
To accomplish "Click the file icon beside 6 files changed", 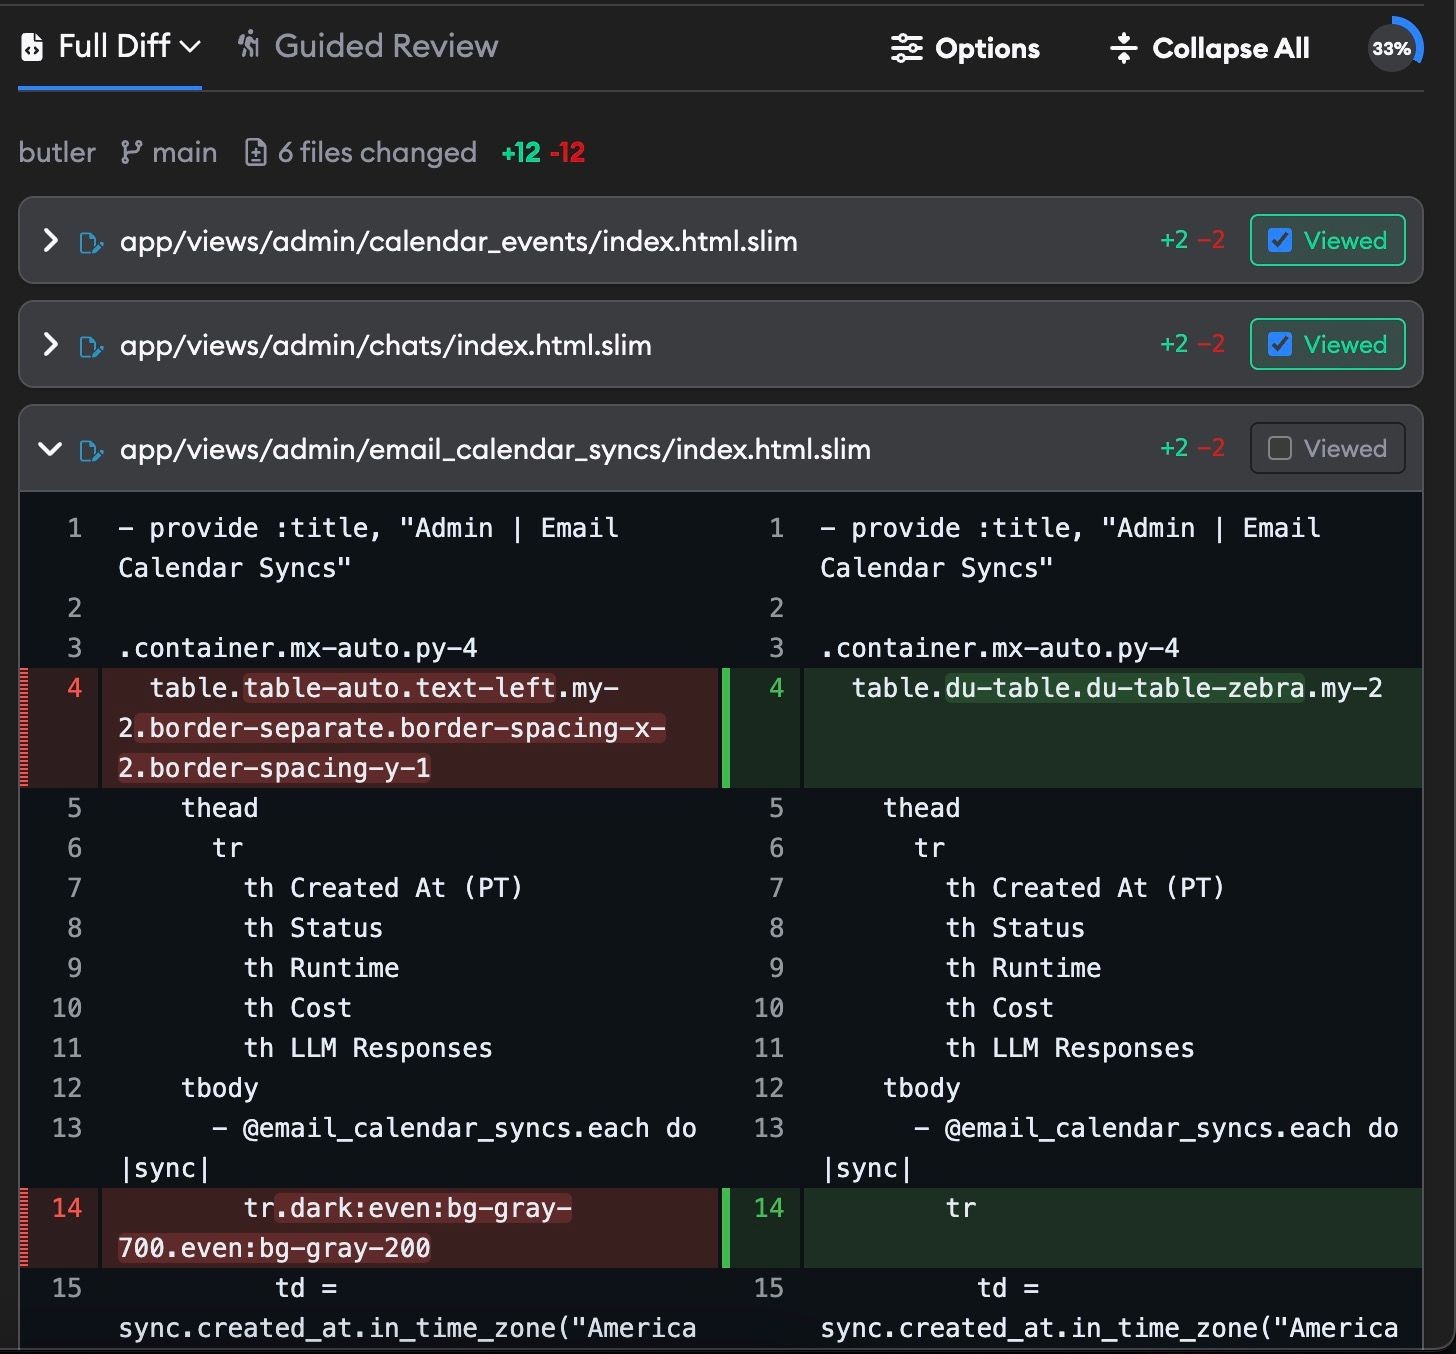I will point(257,152).
